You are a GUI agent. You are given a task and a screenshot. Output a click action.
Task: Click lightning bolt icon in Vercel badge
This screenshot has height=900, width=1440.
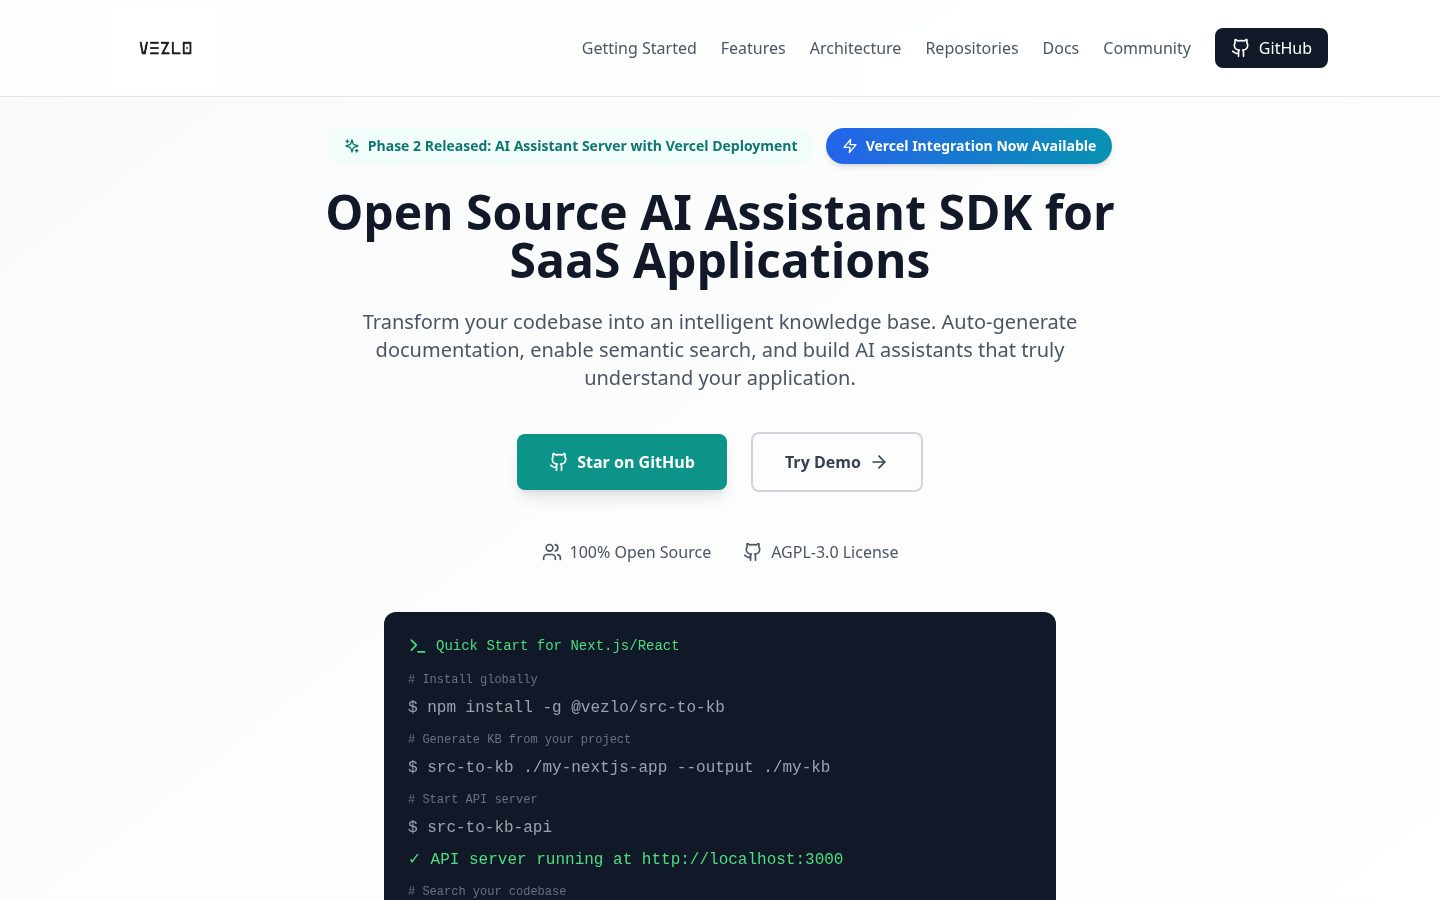point(850,146)
